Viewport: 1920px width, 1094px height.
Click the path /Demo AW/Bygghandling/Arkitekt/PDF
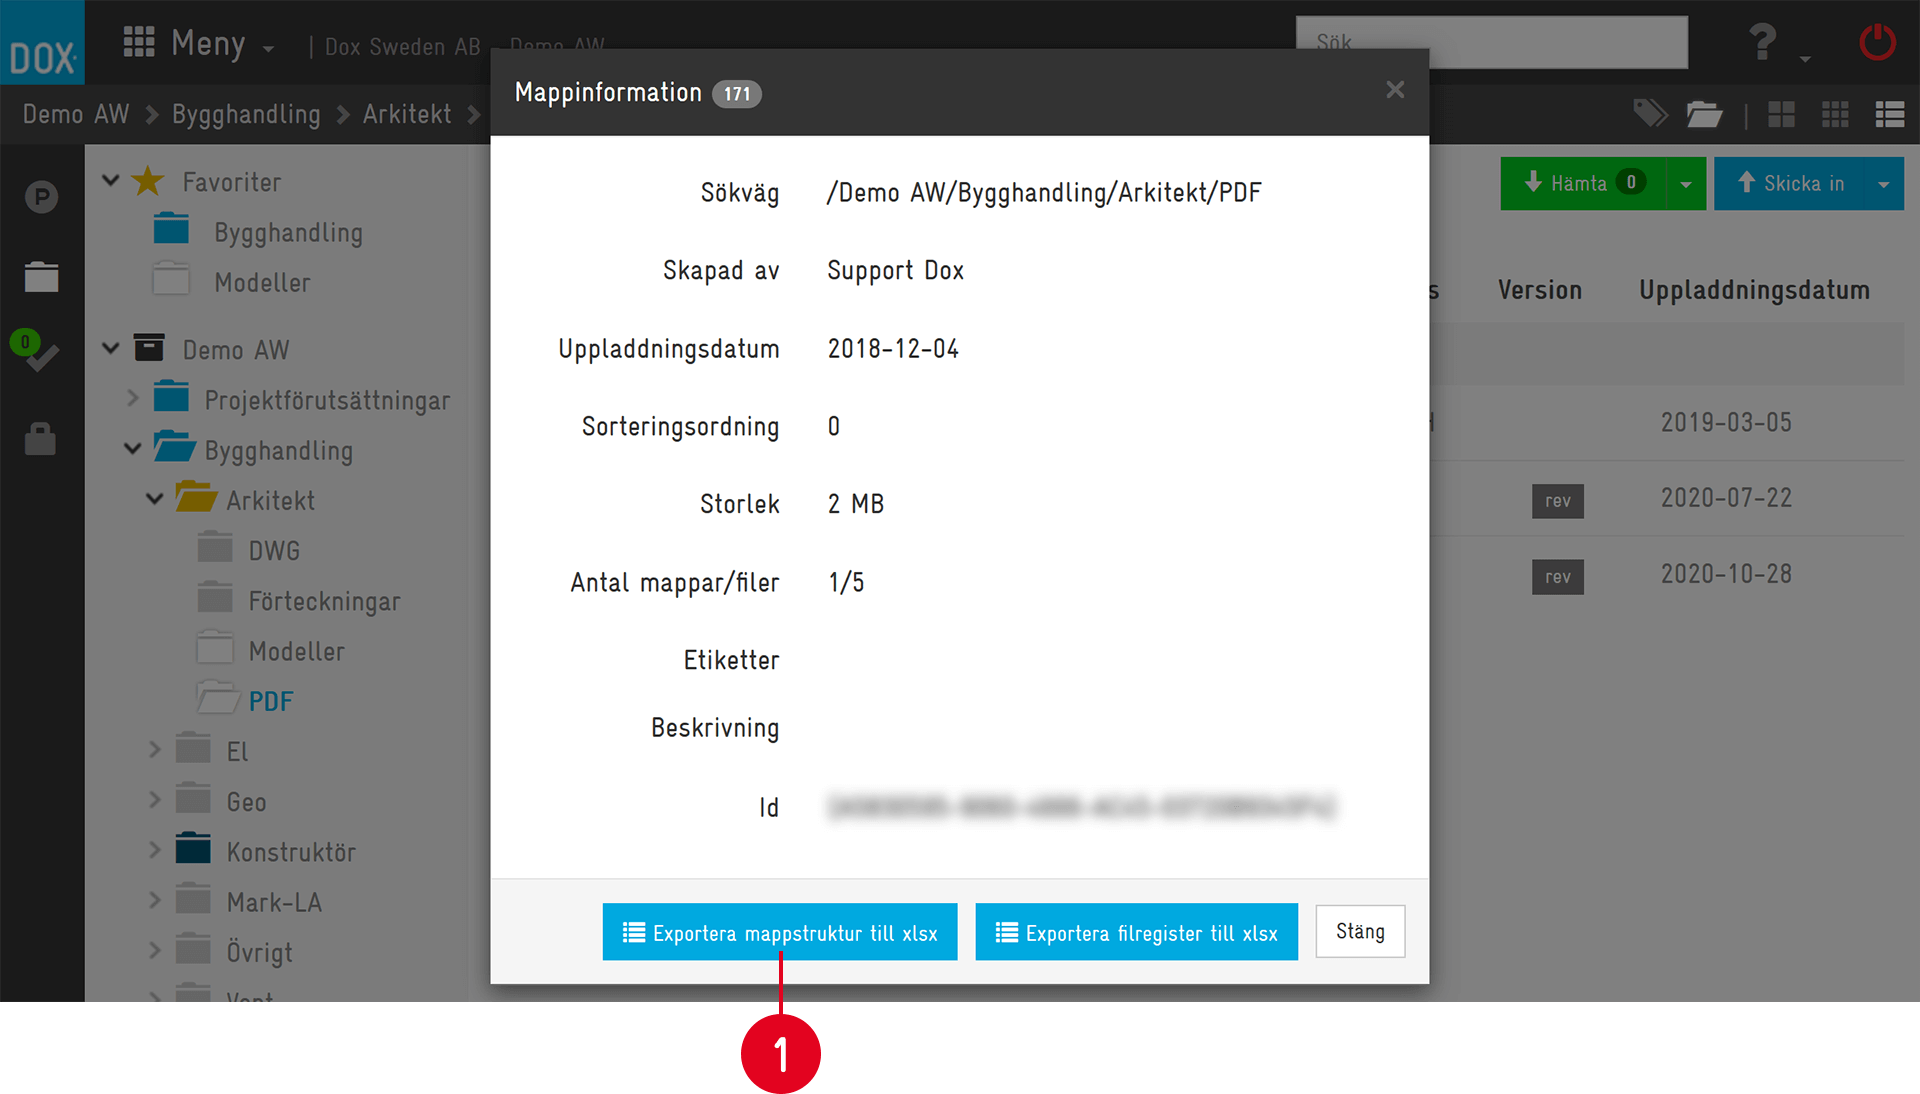[x=1043, y=192]
